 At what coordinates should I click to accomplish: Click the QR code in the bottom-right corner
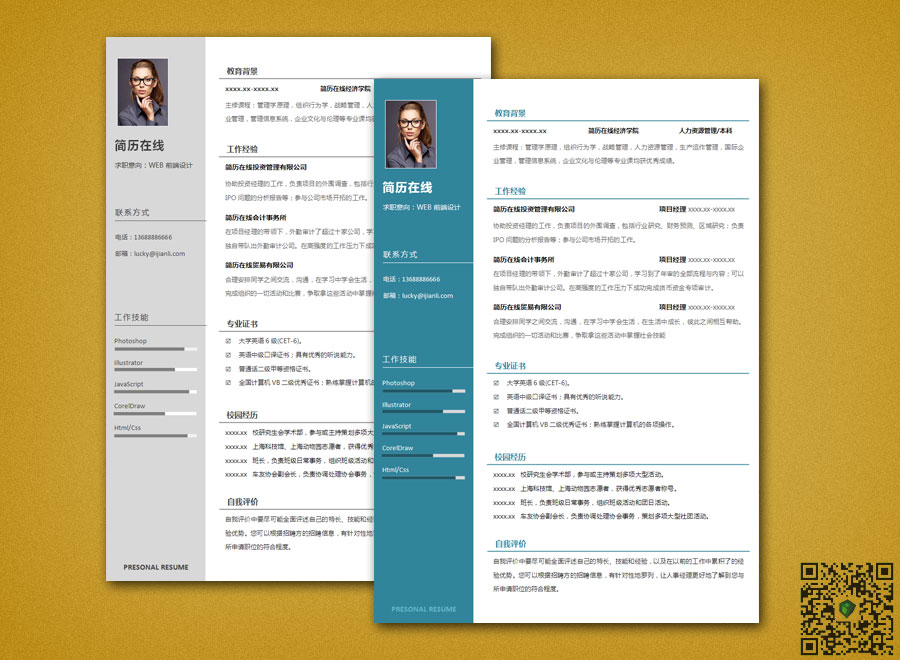tap(846, 610)
